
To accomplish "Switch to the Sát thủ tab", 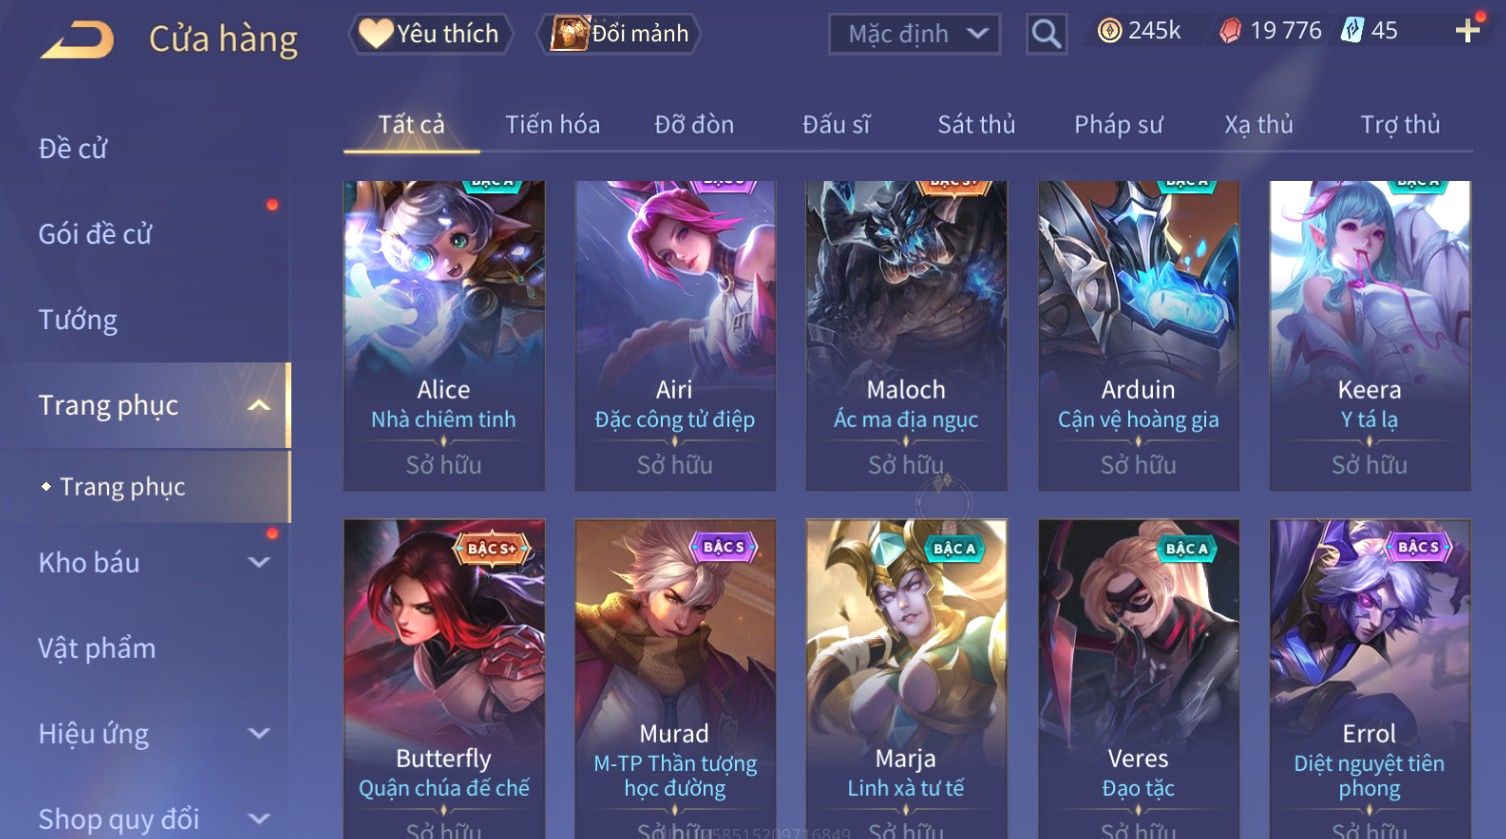I will click(x=976, y=124).
